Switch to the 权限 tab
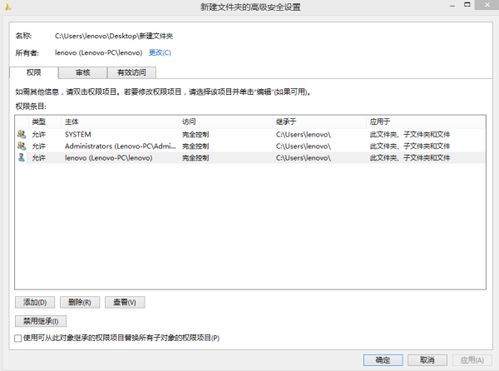The image size is (499, 371). [x=34, y=72]
